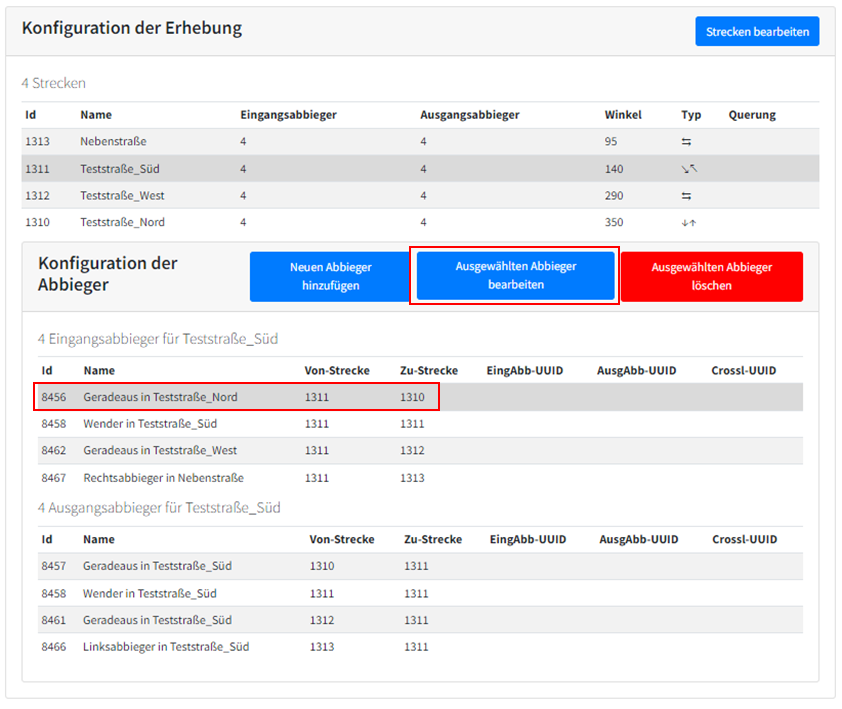This screenshot has height=709, width=842.
Task: Click Ausgewählten Abbieger bearbeiten
Action: click(516, 276)
